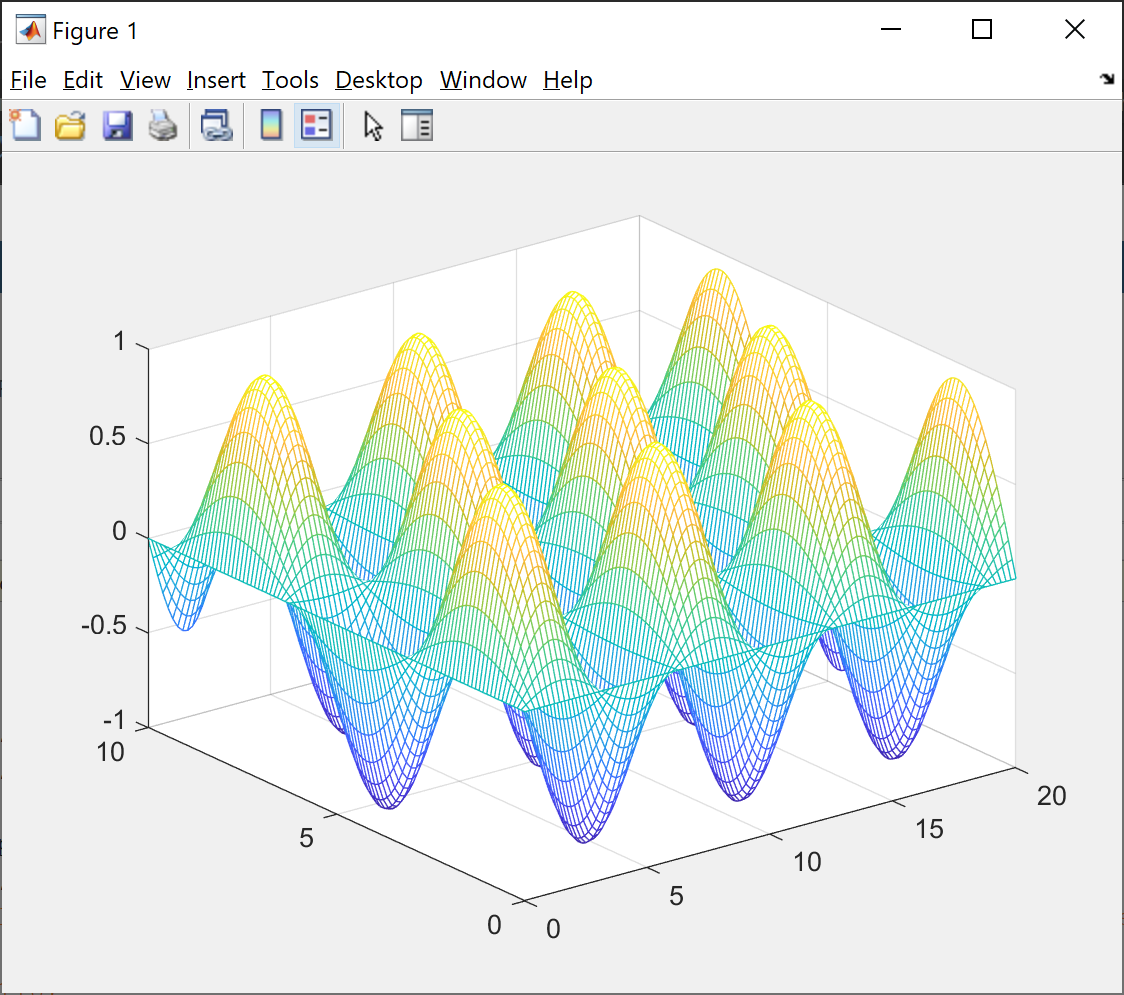Click the Help menu

[568, 80]
